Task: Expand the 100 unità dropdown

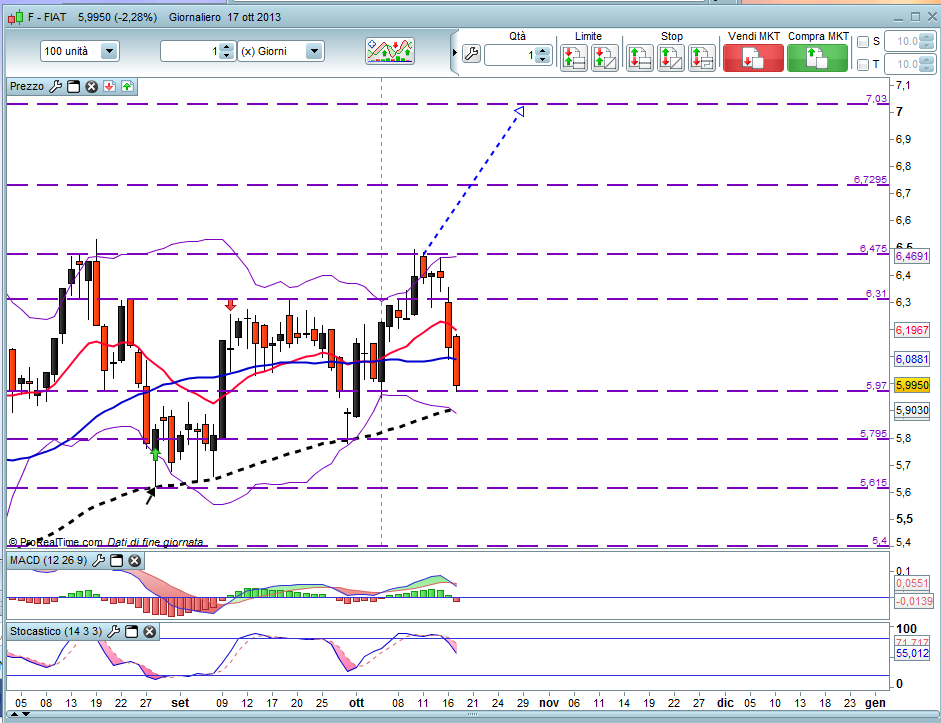Action: pos(109,51)
